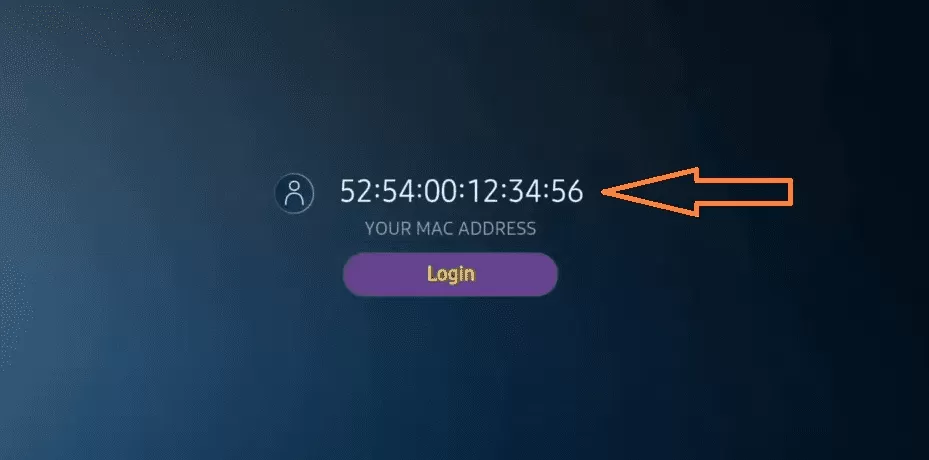The width and height of the screenshot is (929, 460).
Task: Click the second octet 54
Action: tap(399, 191)
